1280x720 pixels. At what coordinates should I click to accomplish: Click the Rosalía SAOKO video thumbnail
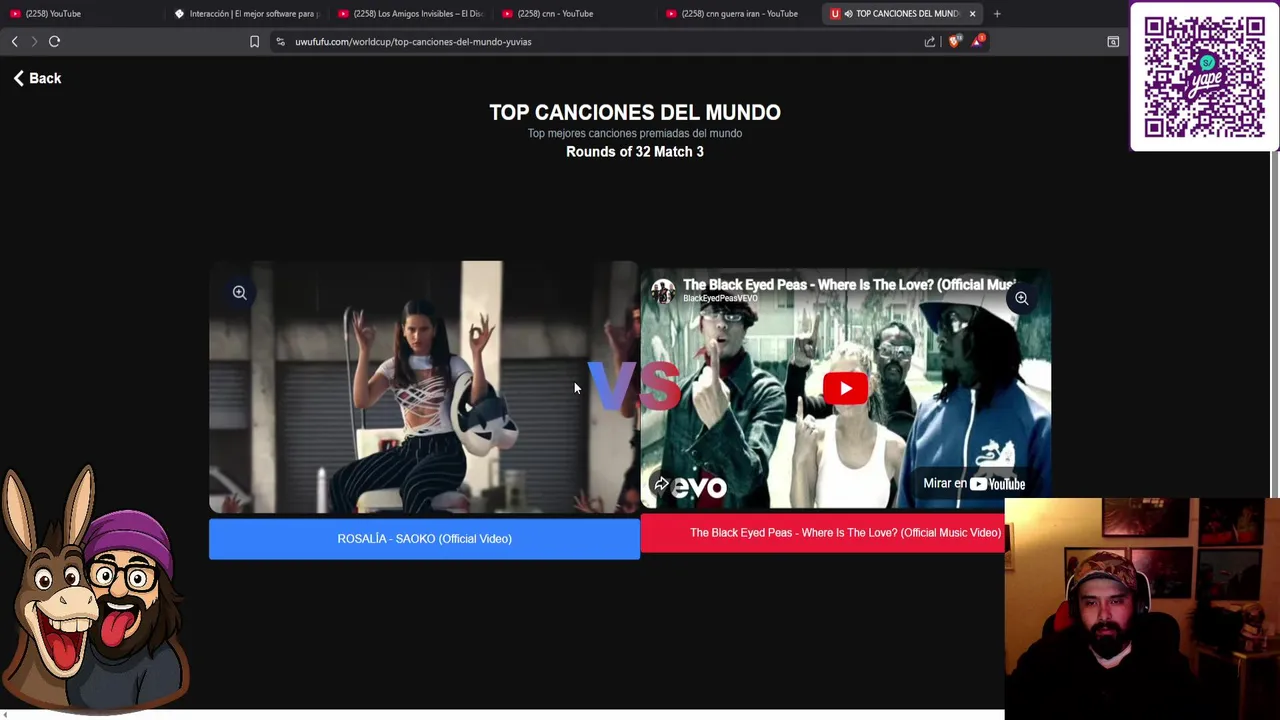[x=424, y=387]
